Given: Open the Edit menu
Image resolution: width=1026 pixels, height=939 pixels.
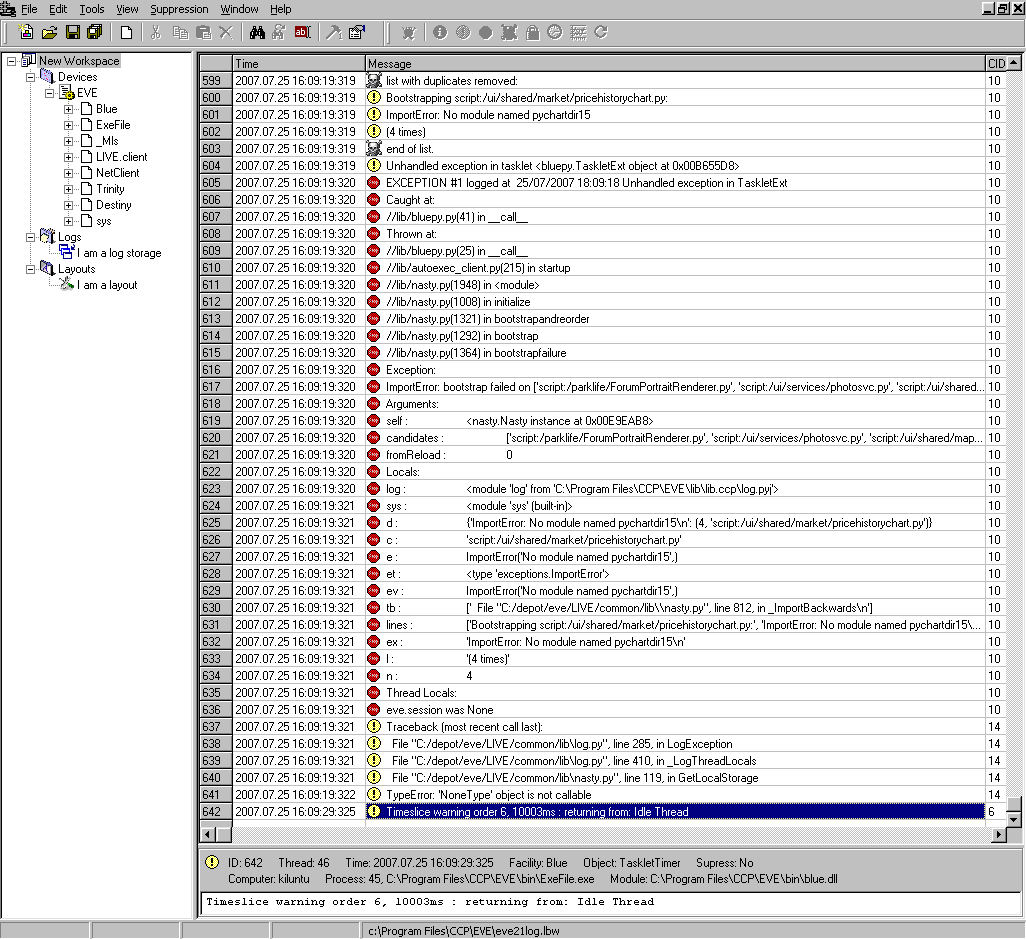Looking at the screenshot, I should [x=58, y=9].
